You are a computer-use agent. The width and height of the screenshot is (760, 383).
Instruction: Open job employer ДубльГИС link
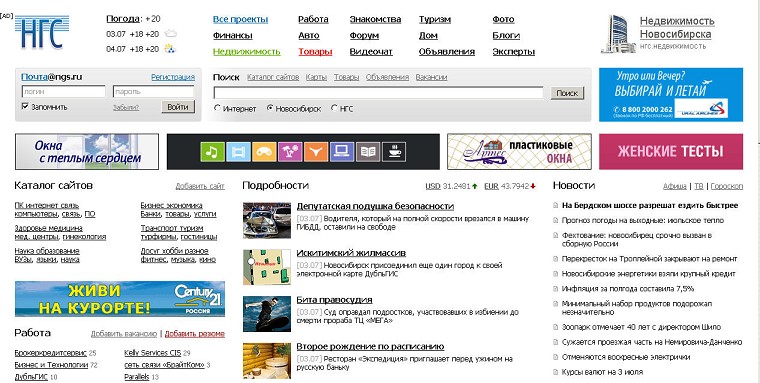tap(31, 377)
